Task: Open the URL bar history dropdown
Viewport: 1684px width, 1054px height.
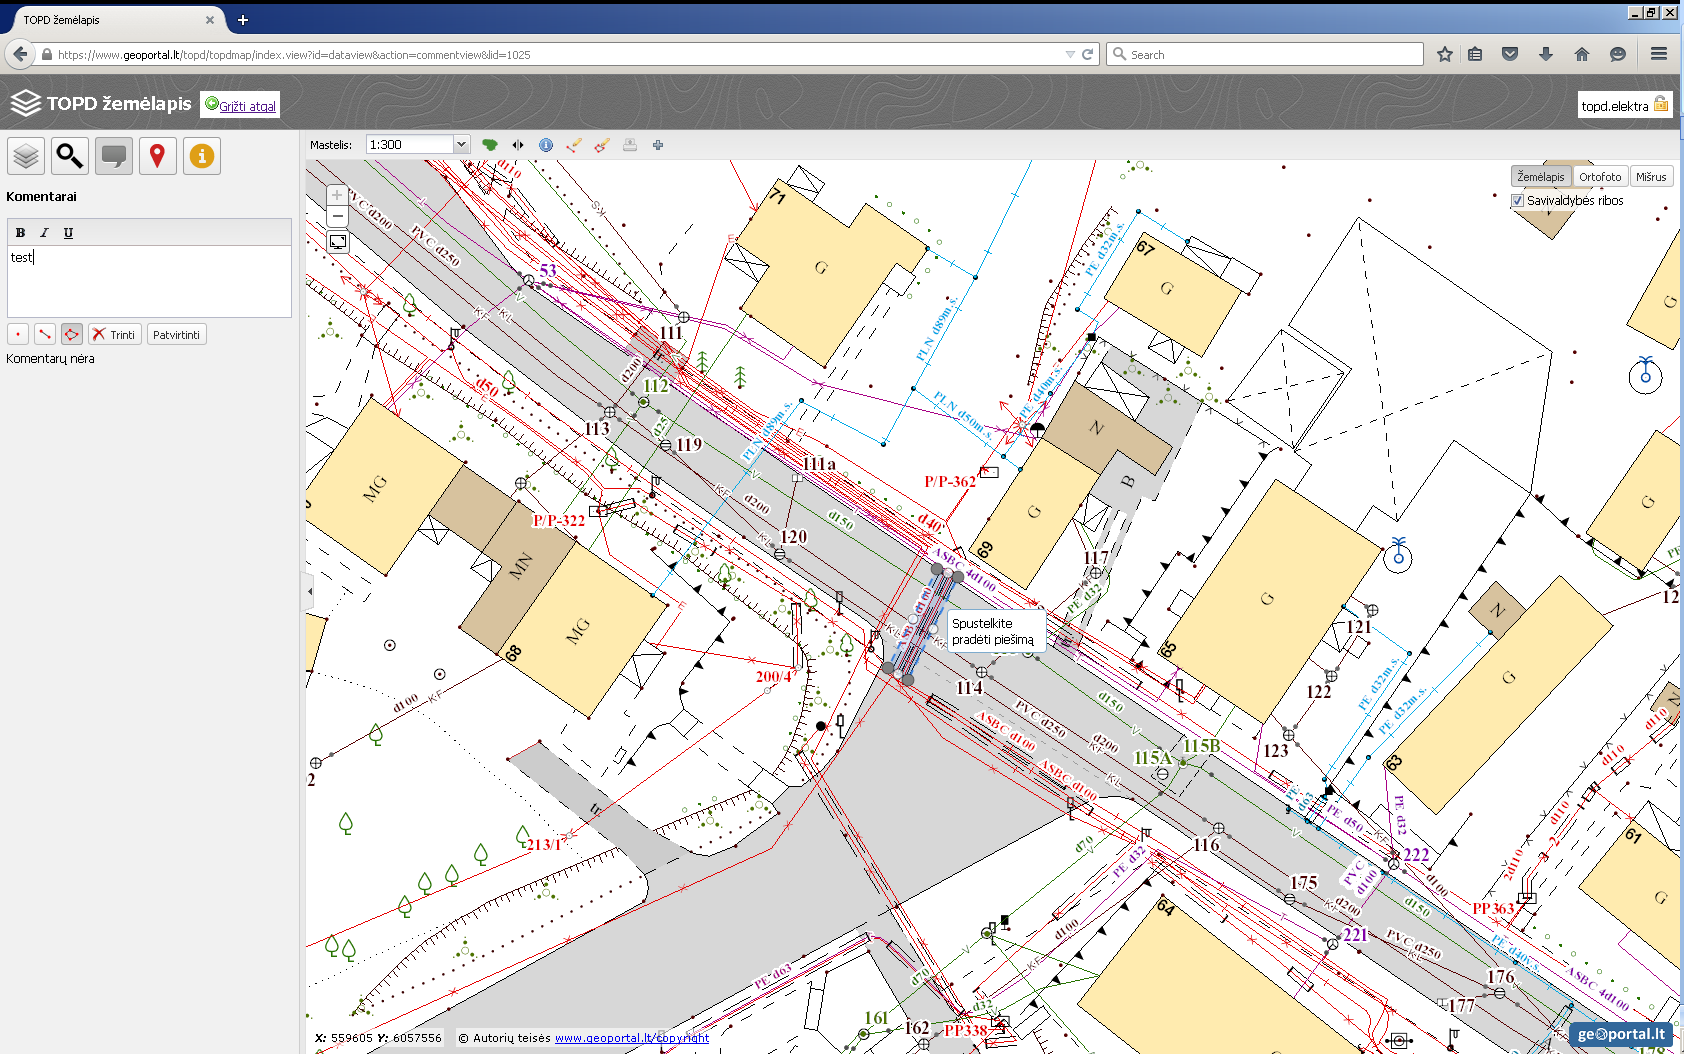Action: point(1070,55)
